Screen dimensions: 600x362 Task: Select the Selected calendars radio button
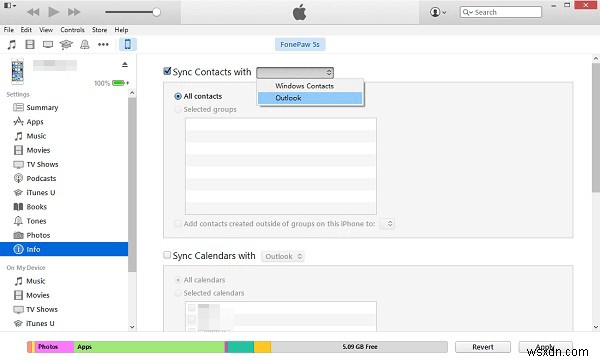[x=178, y=293]
